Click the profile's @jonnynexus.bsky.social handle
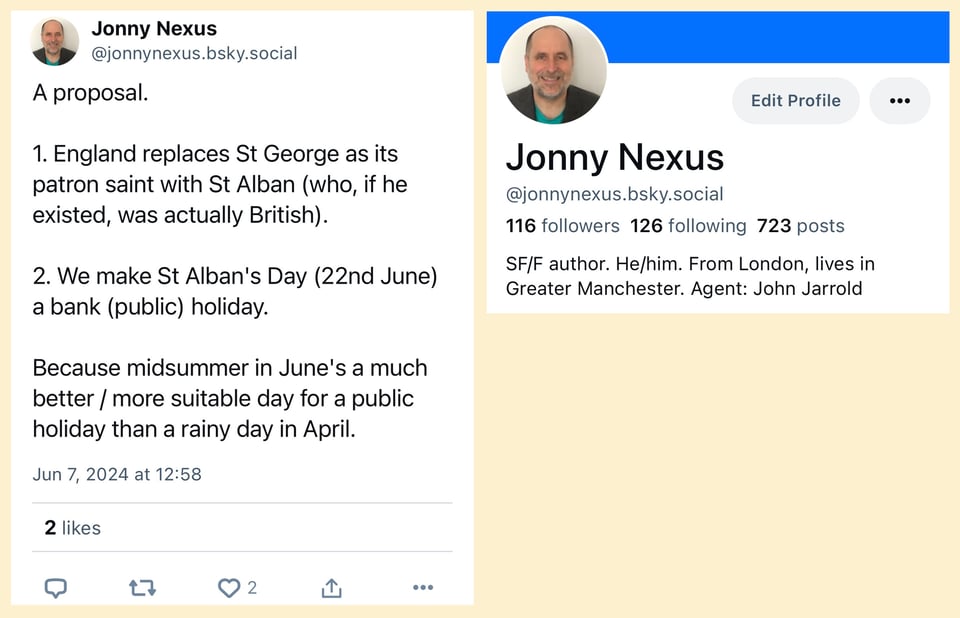 [x=614, y=194]
